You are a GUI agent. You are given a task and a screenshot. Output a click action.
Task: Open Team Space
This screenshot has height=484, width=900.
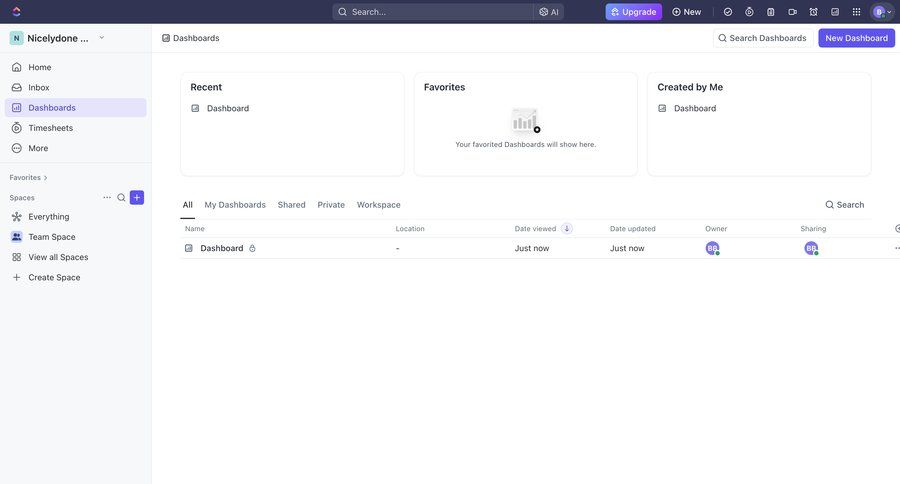[x=75, y=237]
